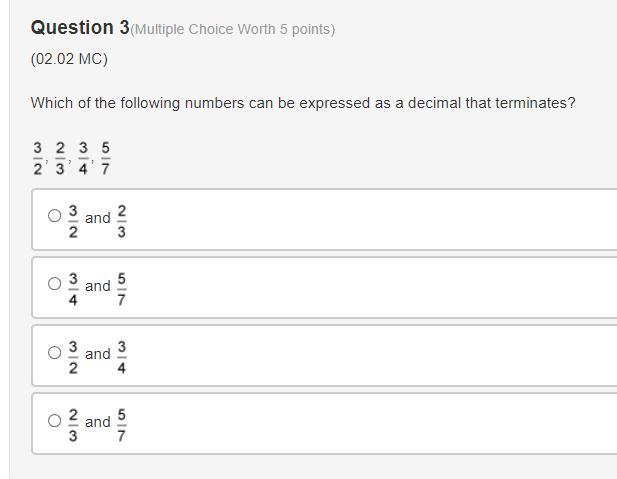Click the word 'and' in fourth answer choice
This screenshot has height=479, width=617.
[x=98, y=422]
